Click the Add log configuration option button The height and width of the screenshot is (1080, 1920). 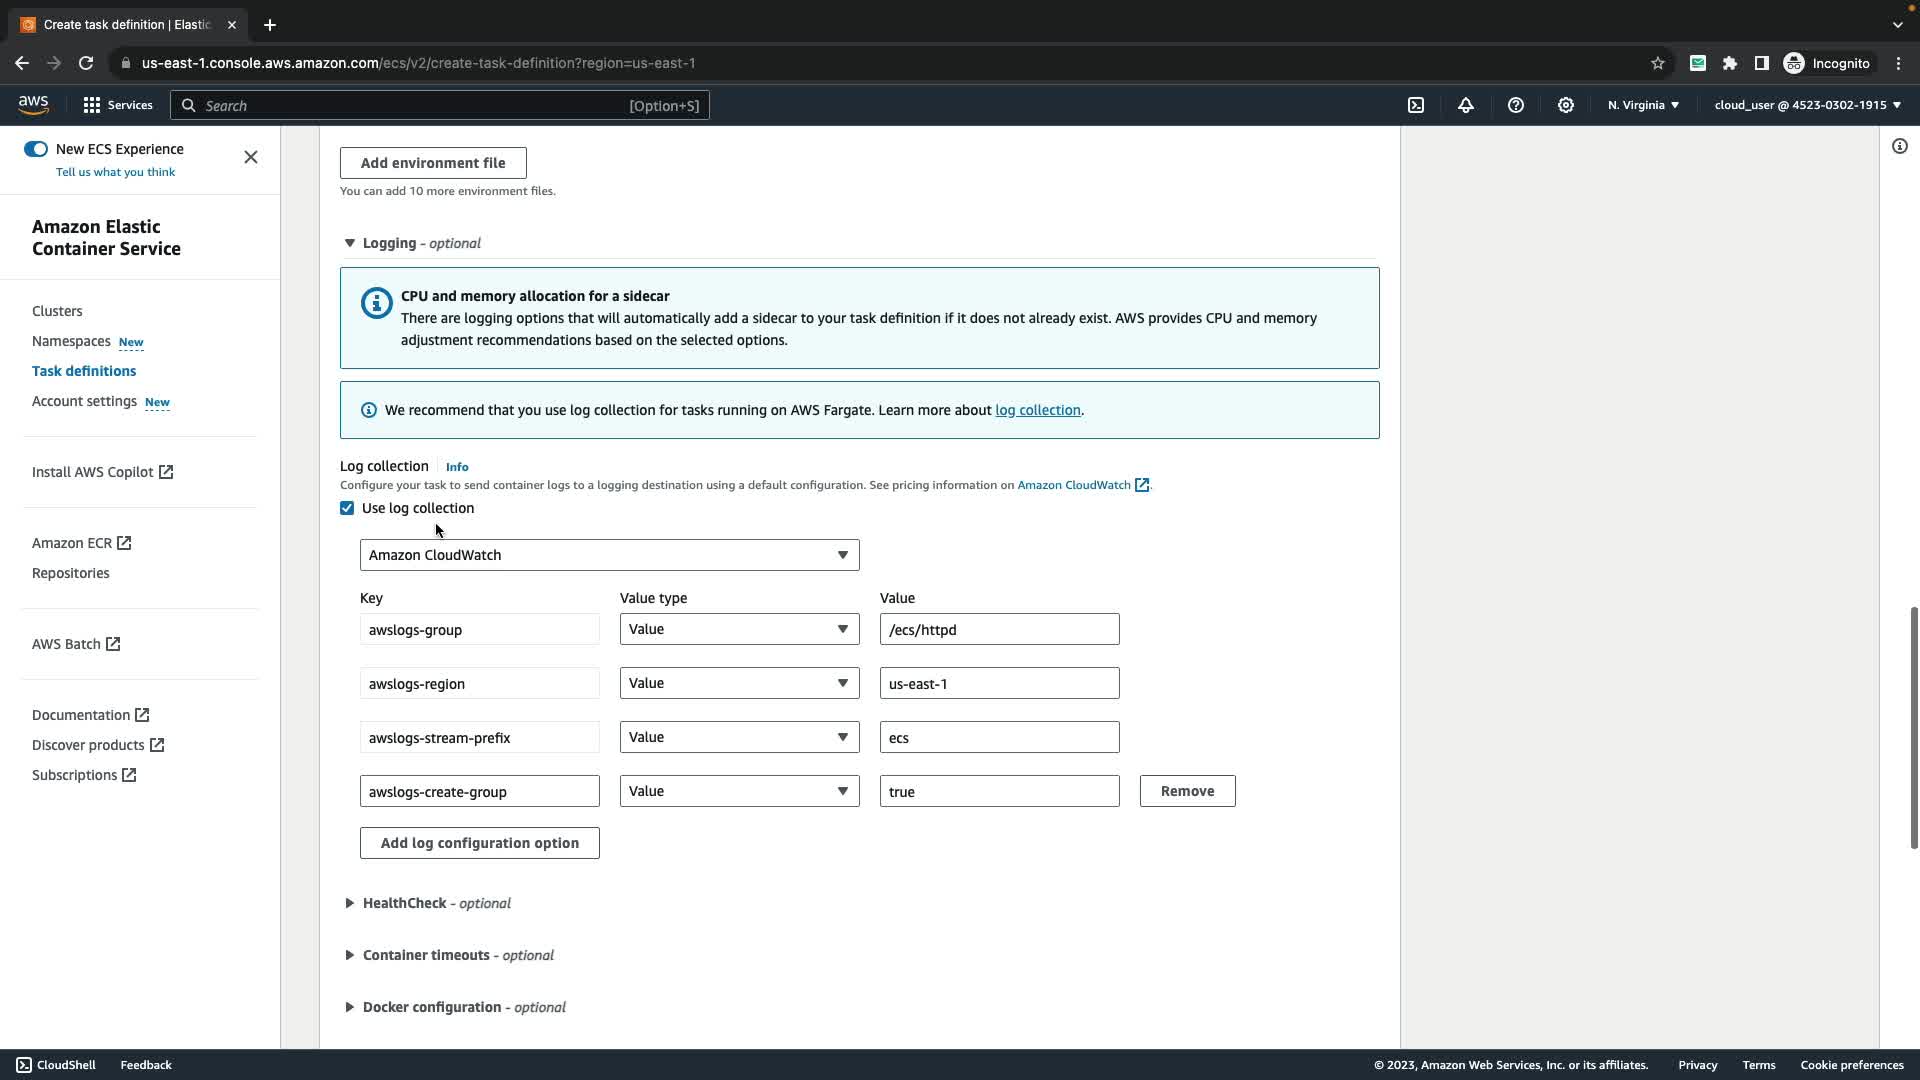(x=479, y=843)
